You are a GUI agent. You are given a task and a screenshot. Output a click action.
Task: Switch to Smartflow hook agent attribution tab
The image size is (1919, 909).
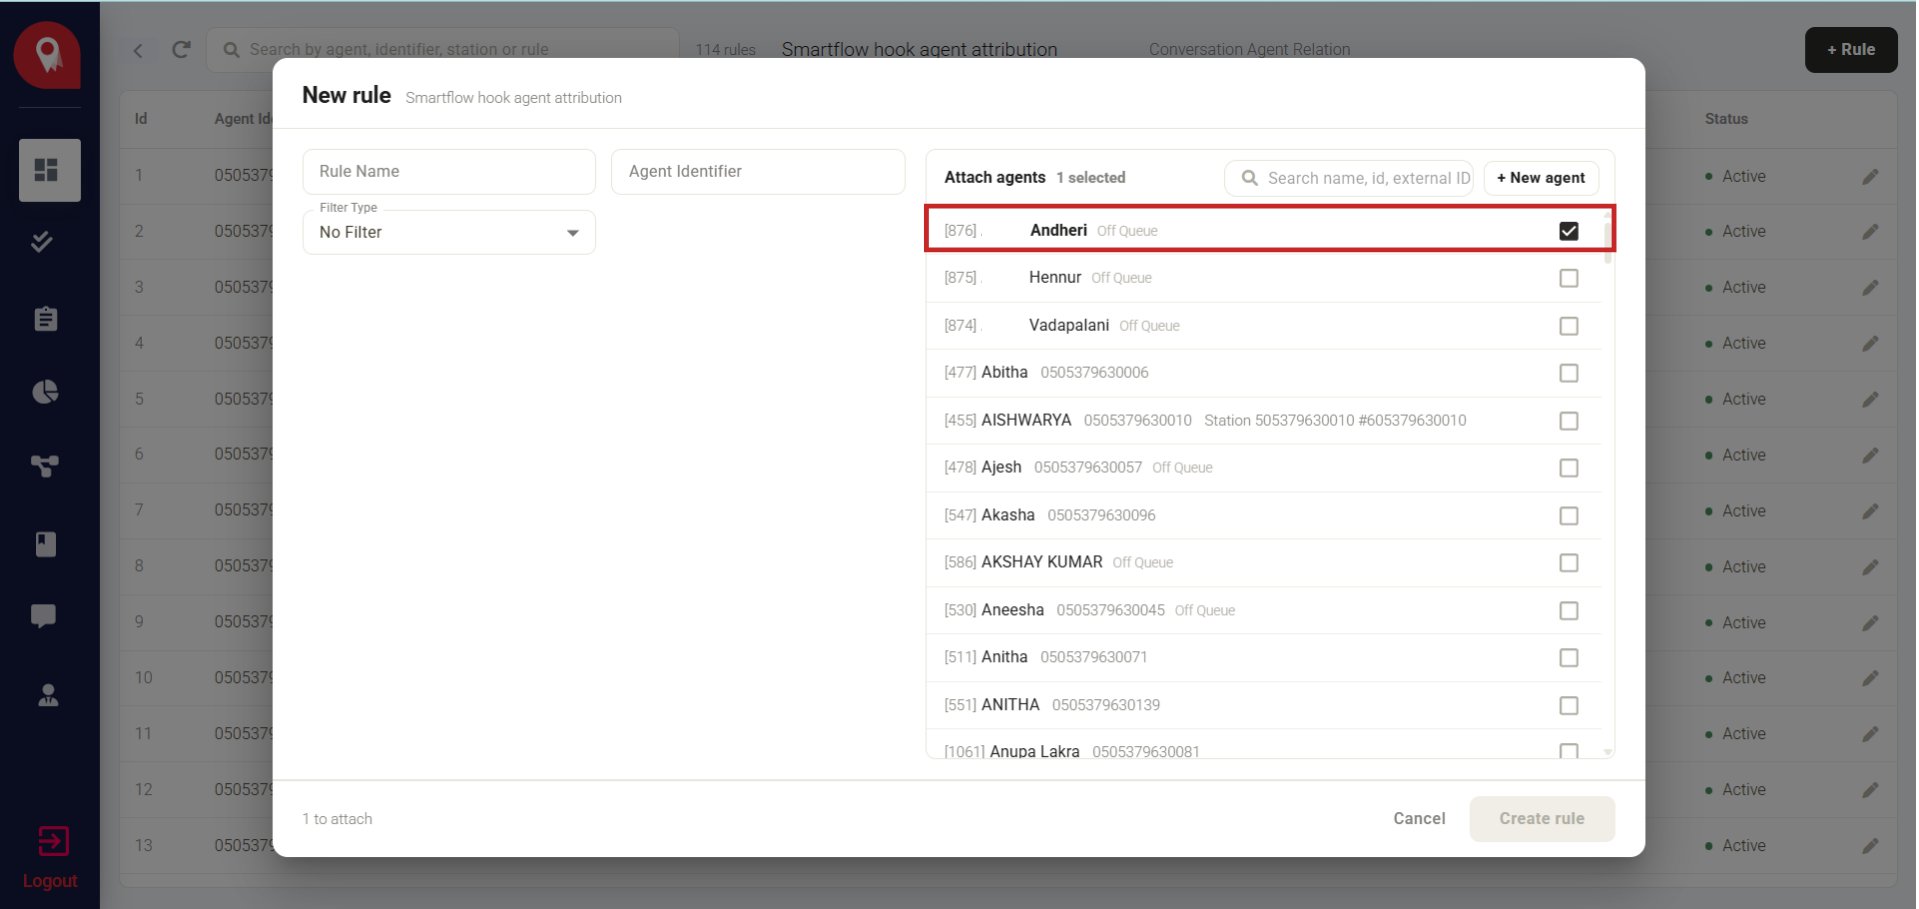(919, 49)
